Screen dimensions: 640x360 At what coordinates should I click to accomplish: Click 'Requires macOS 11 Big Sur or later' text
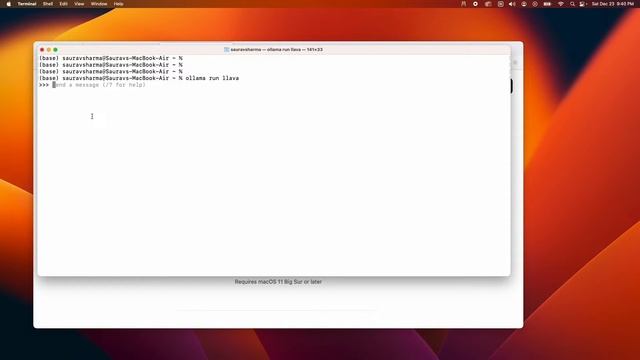(x=278, y=282)
